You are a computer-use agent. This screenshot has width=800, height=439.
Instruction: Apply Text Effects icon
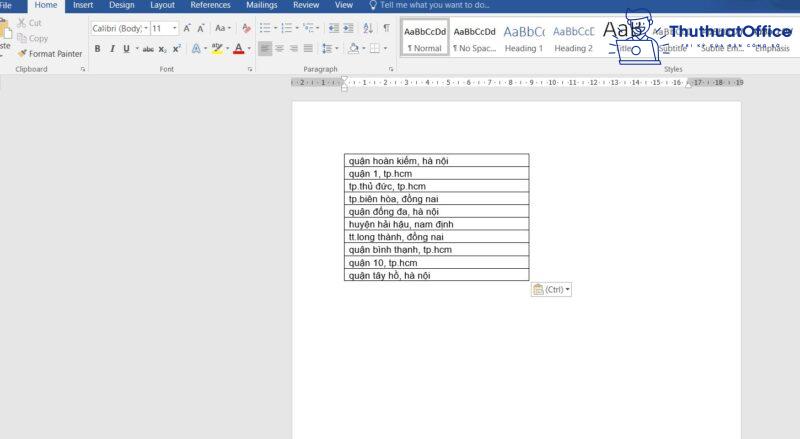tap(196, 49)
